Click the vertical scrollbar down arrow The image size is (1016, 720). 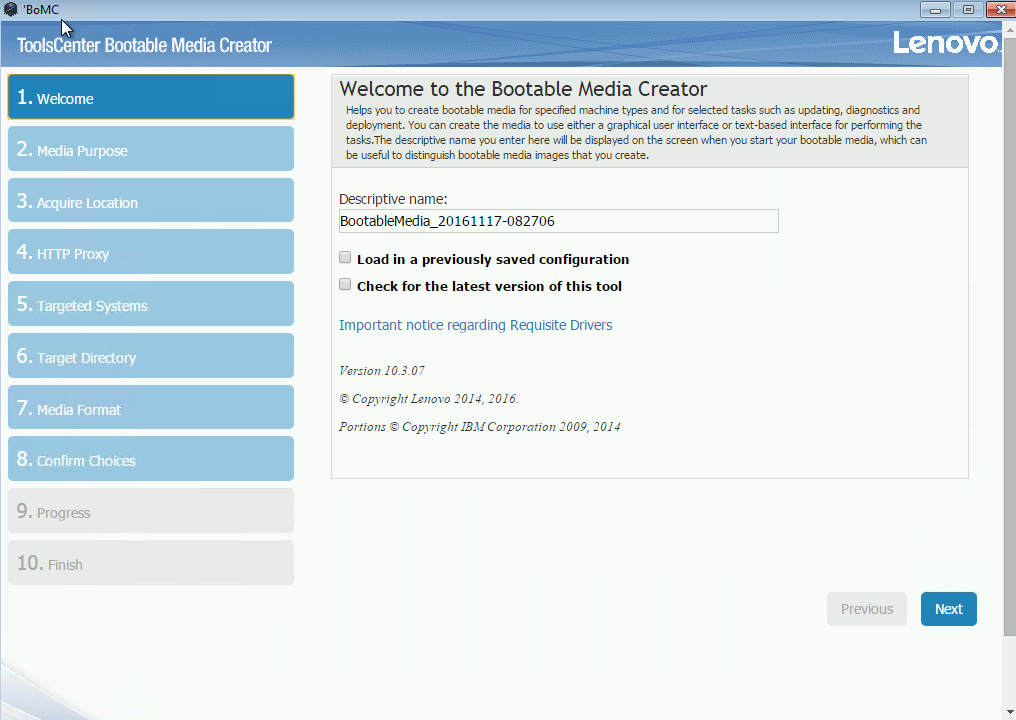1010,713
